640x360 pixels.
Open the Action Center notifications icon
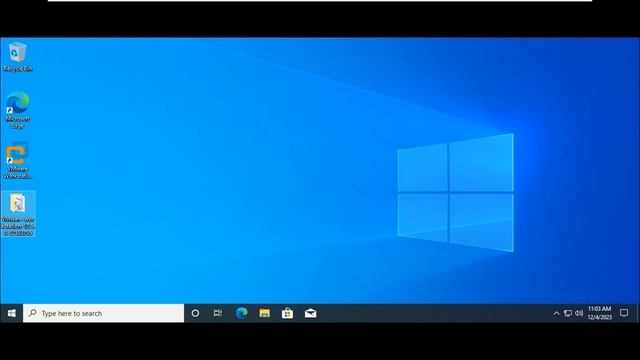624,313
